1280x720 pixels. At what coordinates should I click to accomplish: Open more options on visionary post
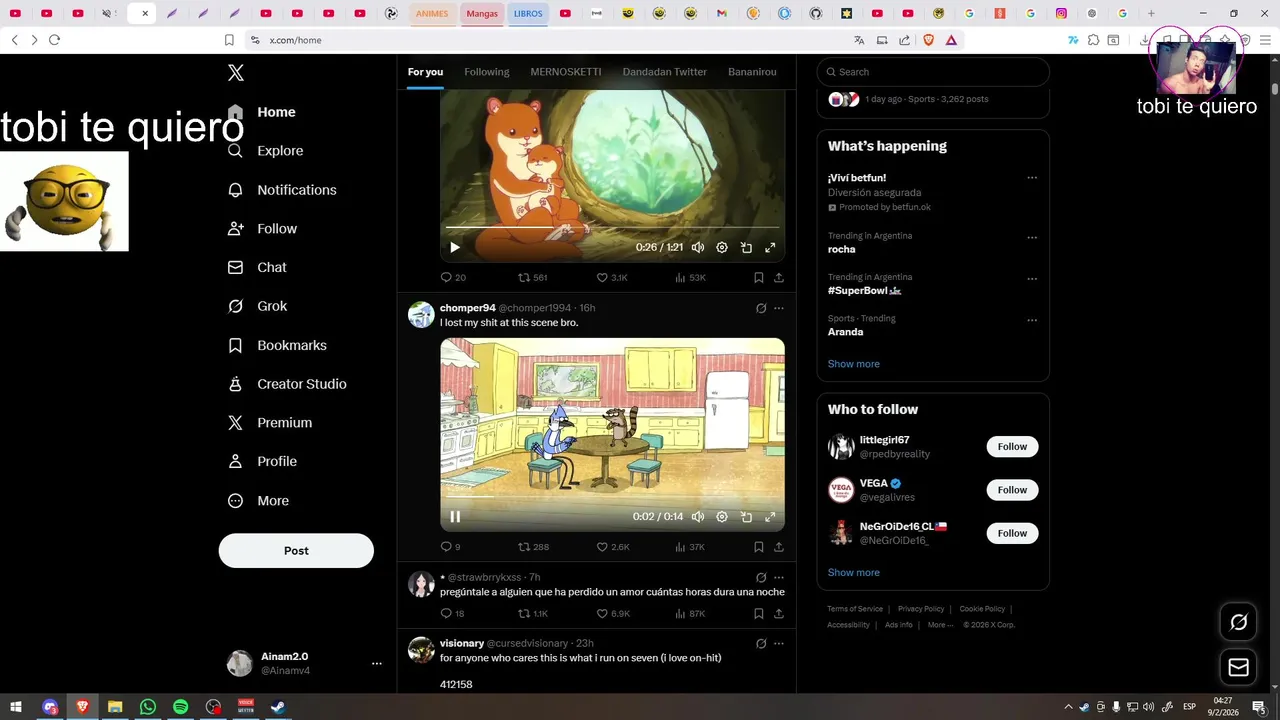tap(779, 643)
